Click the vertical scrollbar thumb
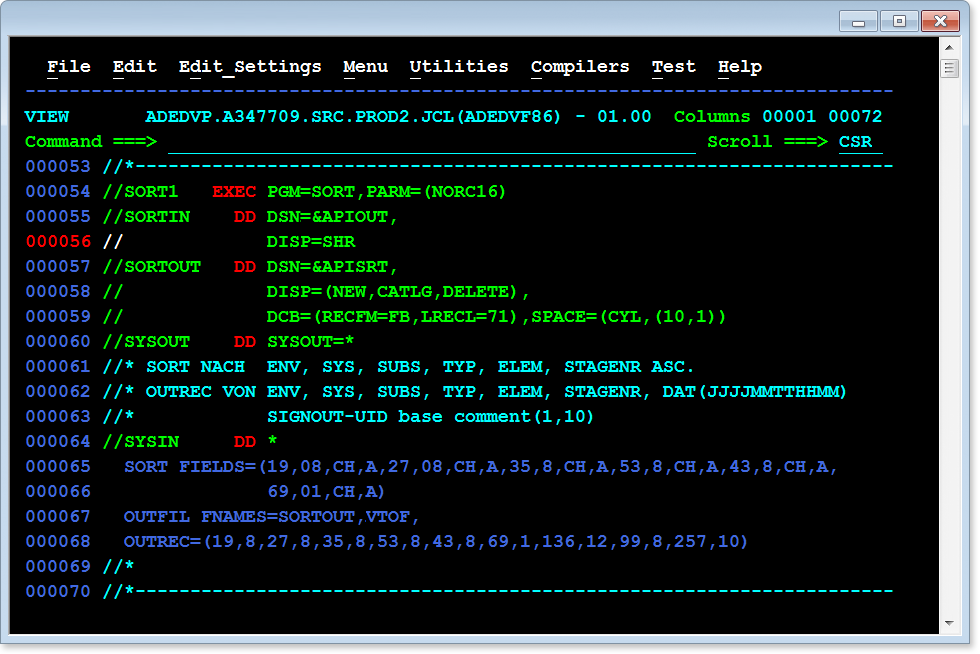 (x=949, y=68)
